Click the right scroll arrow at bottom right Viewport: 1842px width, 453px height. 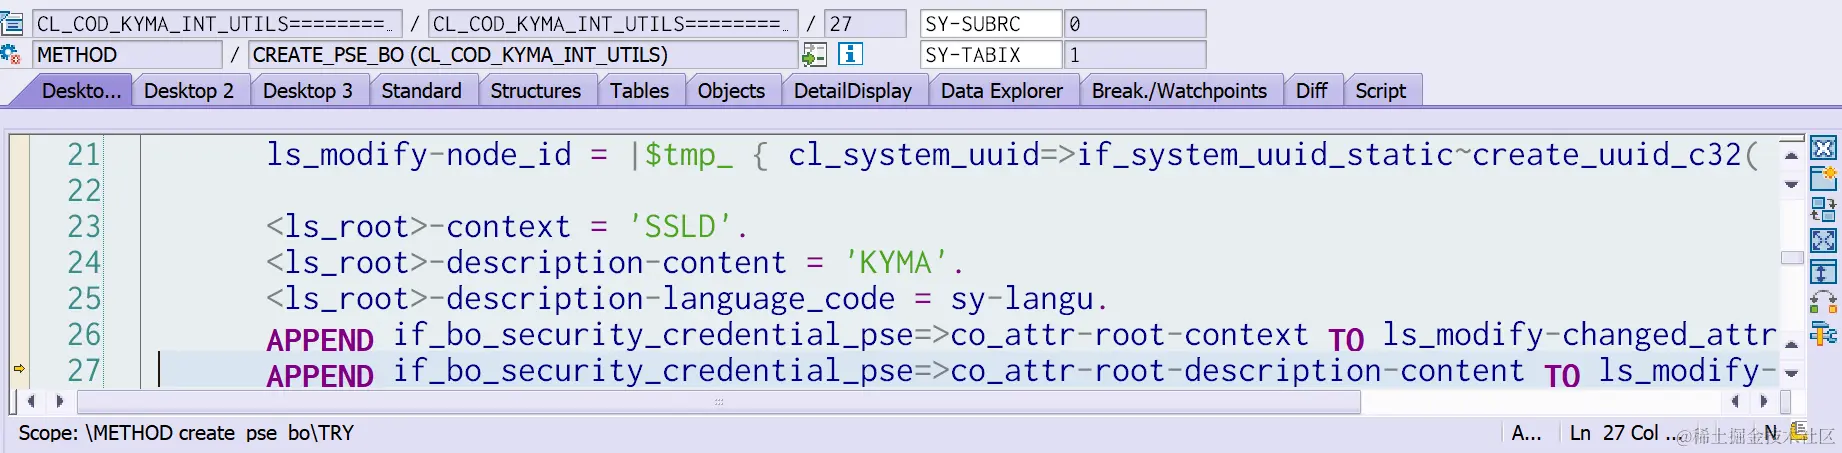pos(1763,401)
